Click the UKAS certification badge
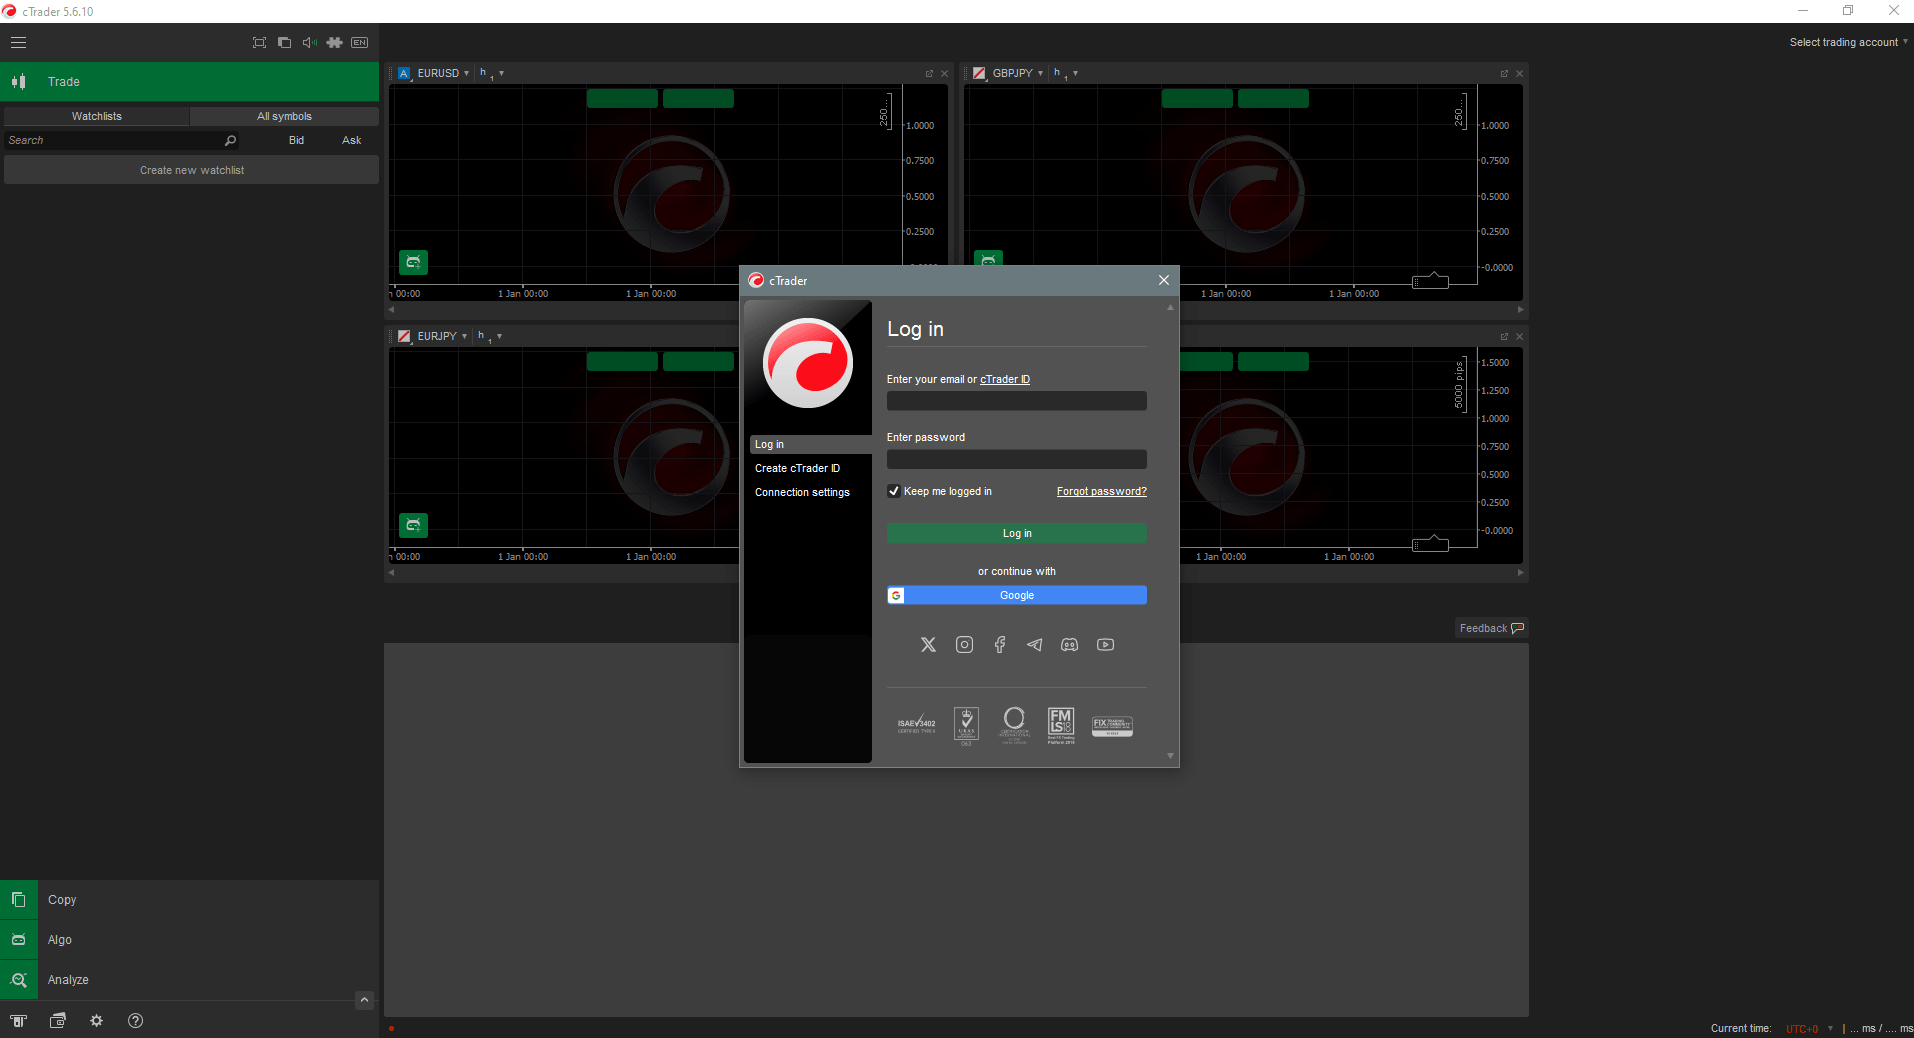The image size is (1914, 1038). (966, 725)
